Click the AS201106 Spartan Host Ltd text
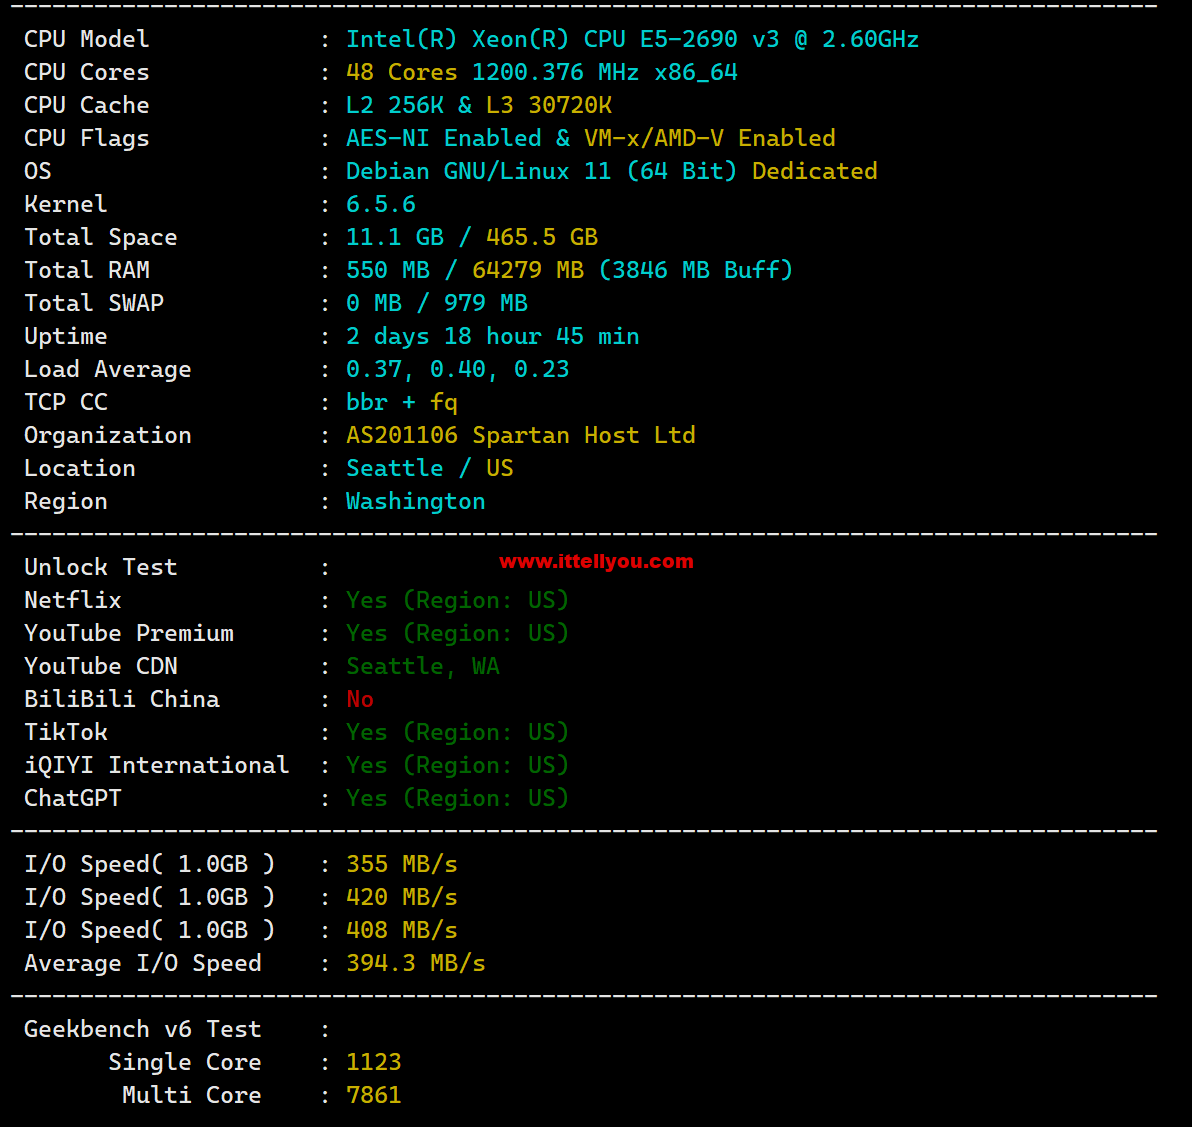The height and width of the screenshot is (1127, 1192). [x=521, y=435]
